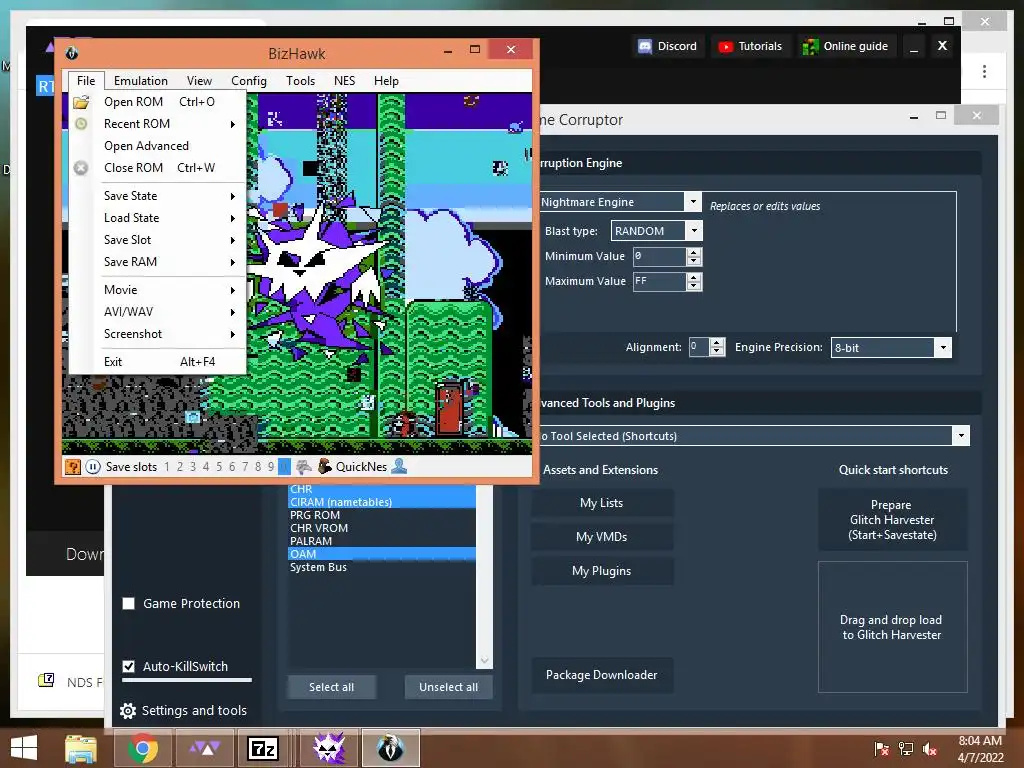Image resolution: width=1024 pixels, height=768 pixels.
Task: Click the question block icon in BizHawk status bar
Action: pos(72,466)
